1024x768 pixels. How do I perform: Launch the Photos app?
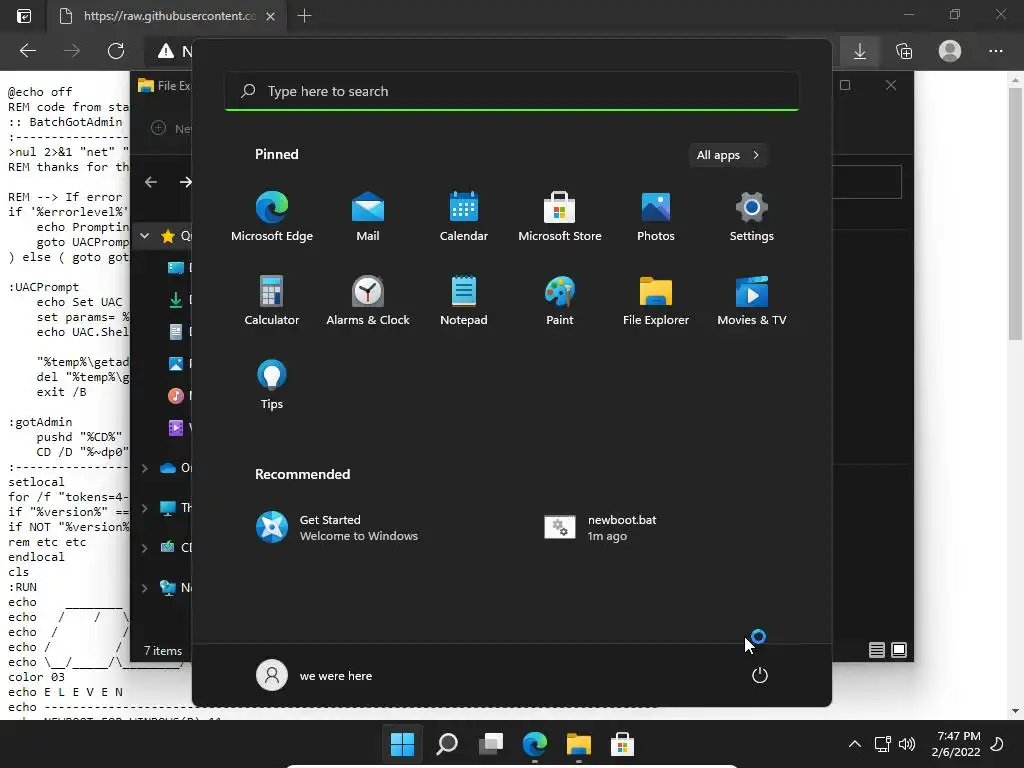[x=656, y=217]
